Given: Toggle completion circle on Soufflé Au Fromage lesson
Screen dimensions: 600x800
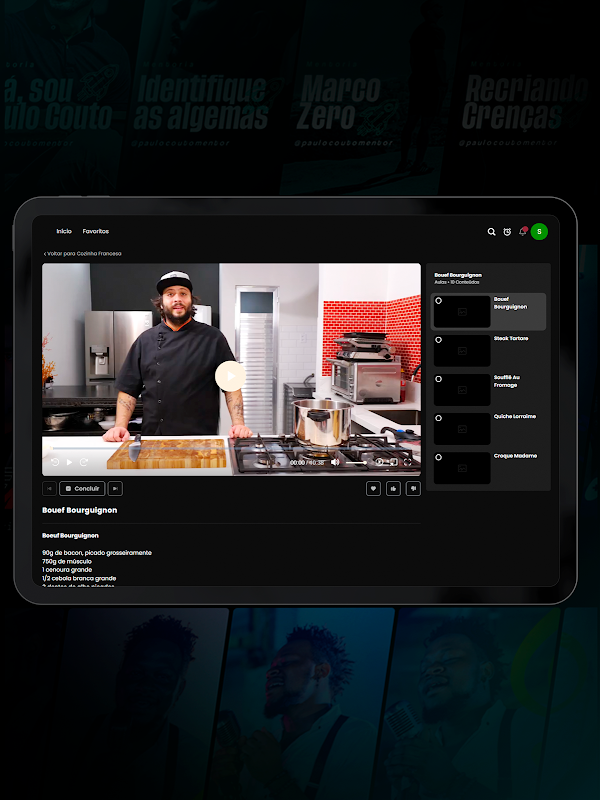Looking at the screenshot, I should (x=438, y=379).
